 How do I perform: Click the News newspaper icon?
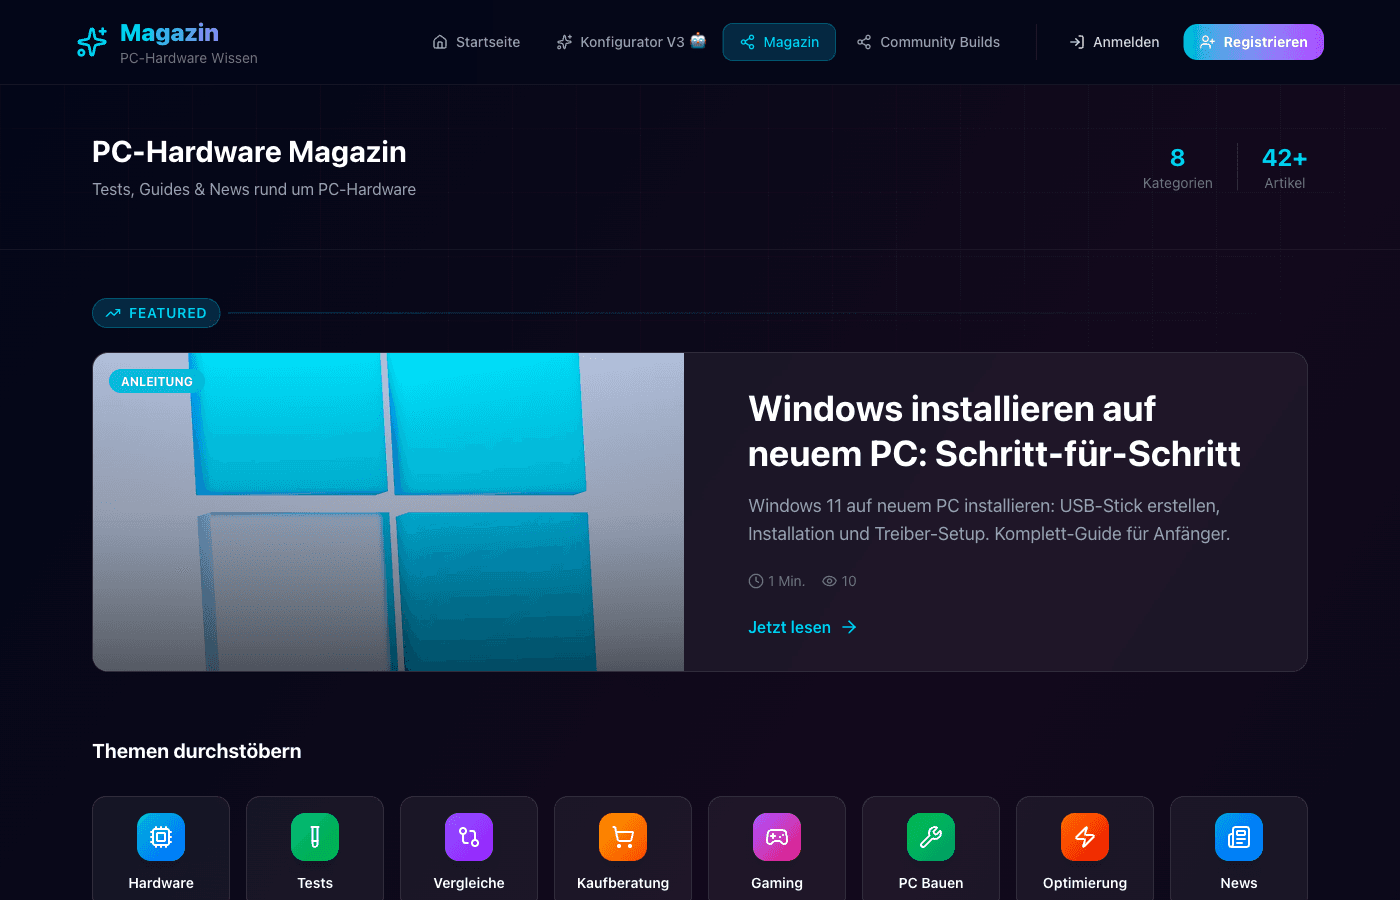(1239, 837)
